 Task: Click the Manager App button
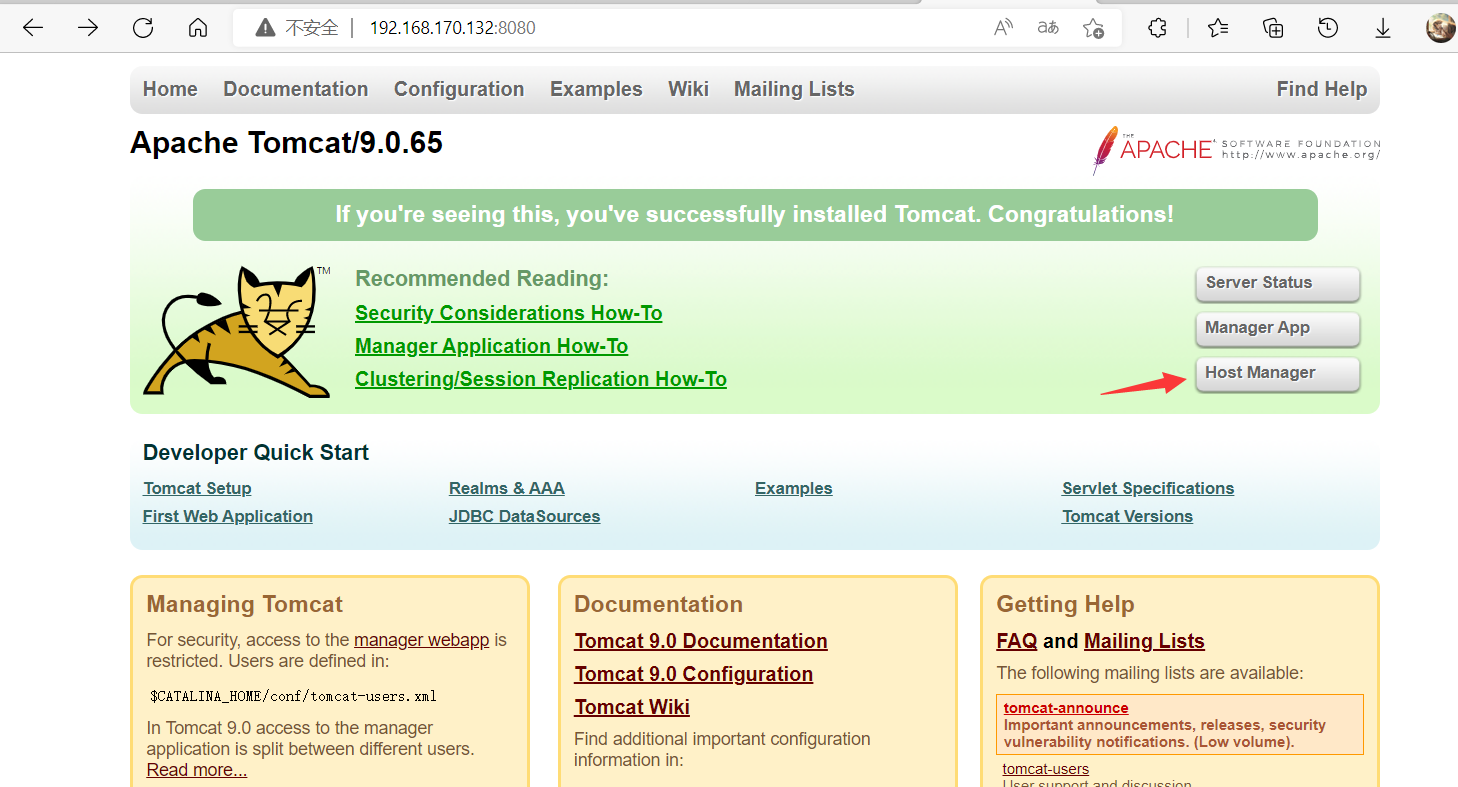[1278, 328]
